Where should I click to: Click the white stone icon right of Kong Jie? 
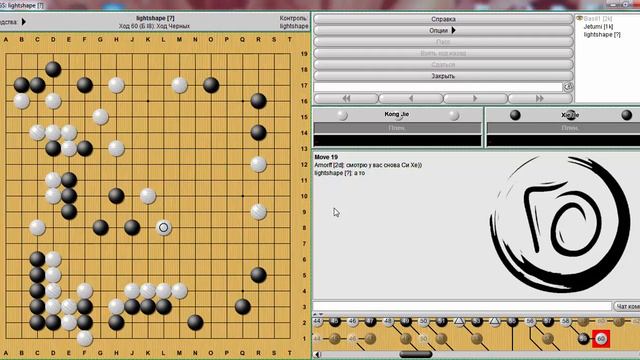coord(453,116)
